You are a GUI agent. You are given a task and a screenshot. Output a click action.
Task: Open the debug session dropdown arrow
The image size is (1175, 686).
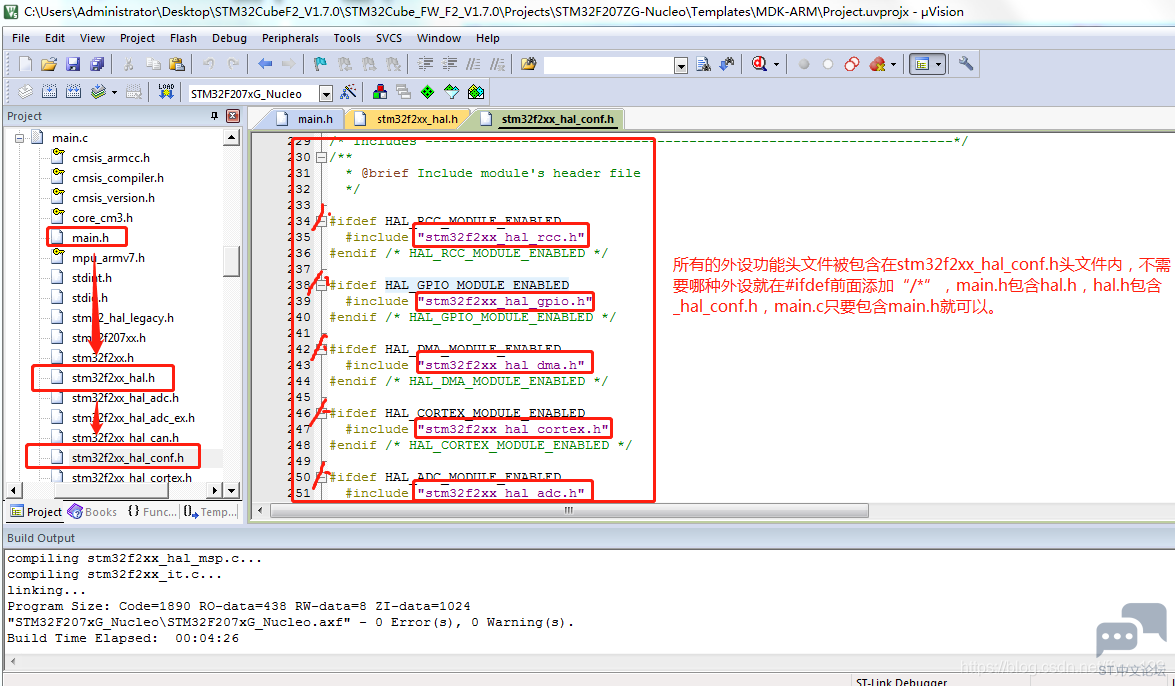[x=776, y=64]
